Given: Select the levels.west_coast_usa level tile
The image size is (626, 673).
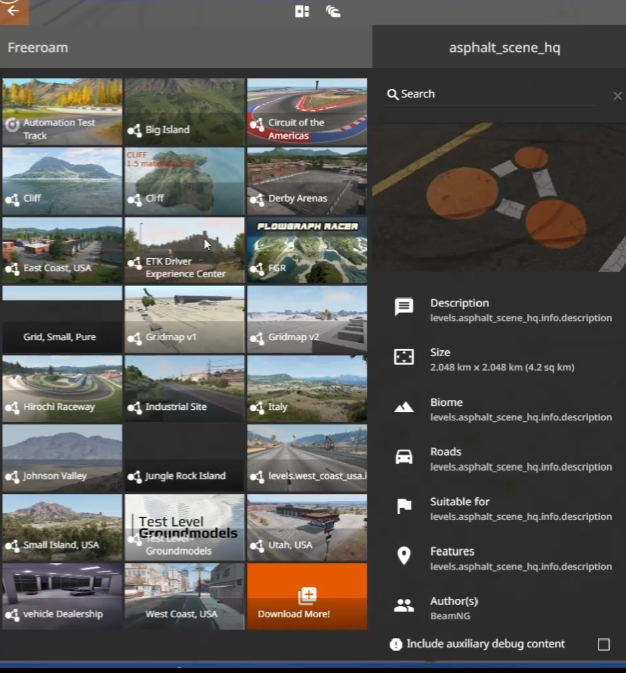Looking at the screenshot, I should (307, 458).
